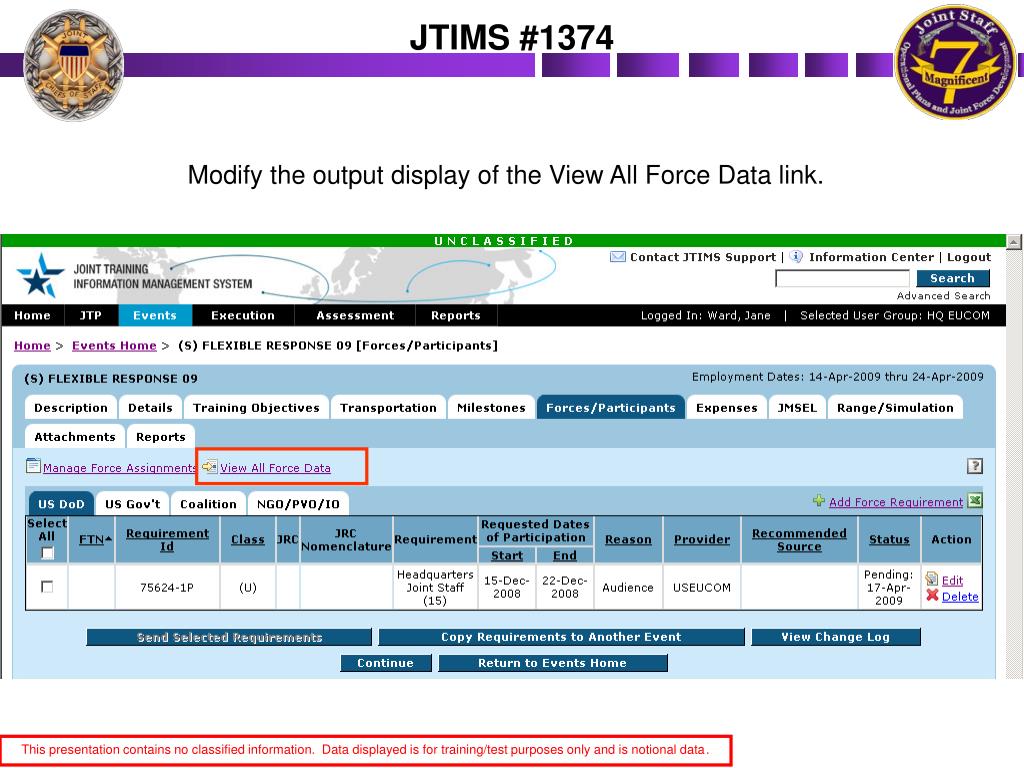Click the Manage Force Assignments document icon
Viewport: 1024px width, 768px height.
(33, 466)
